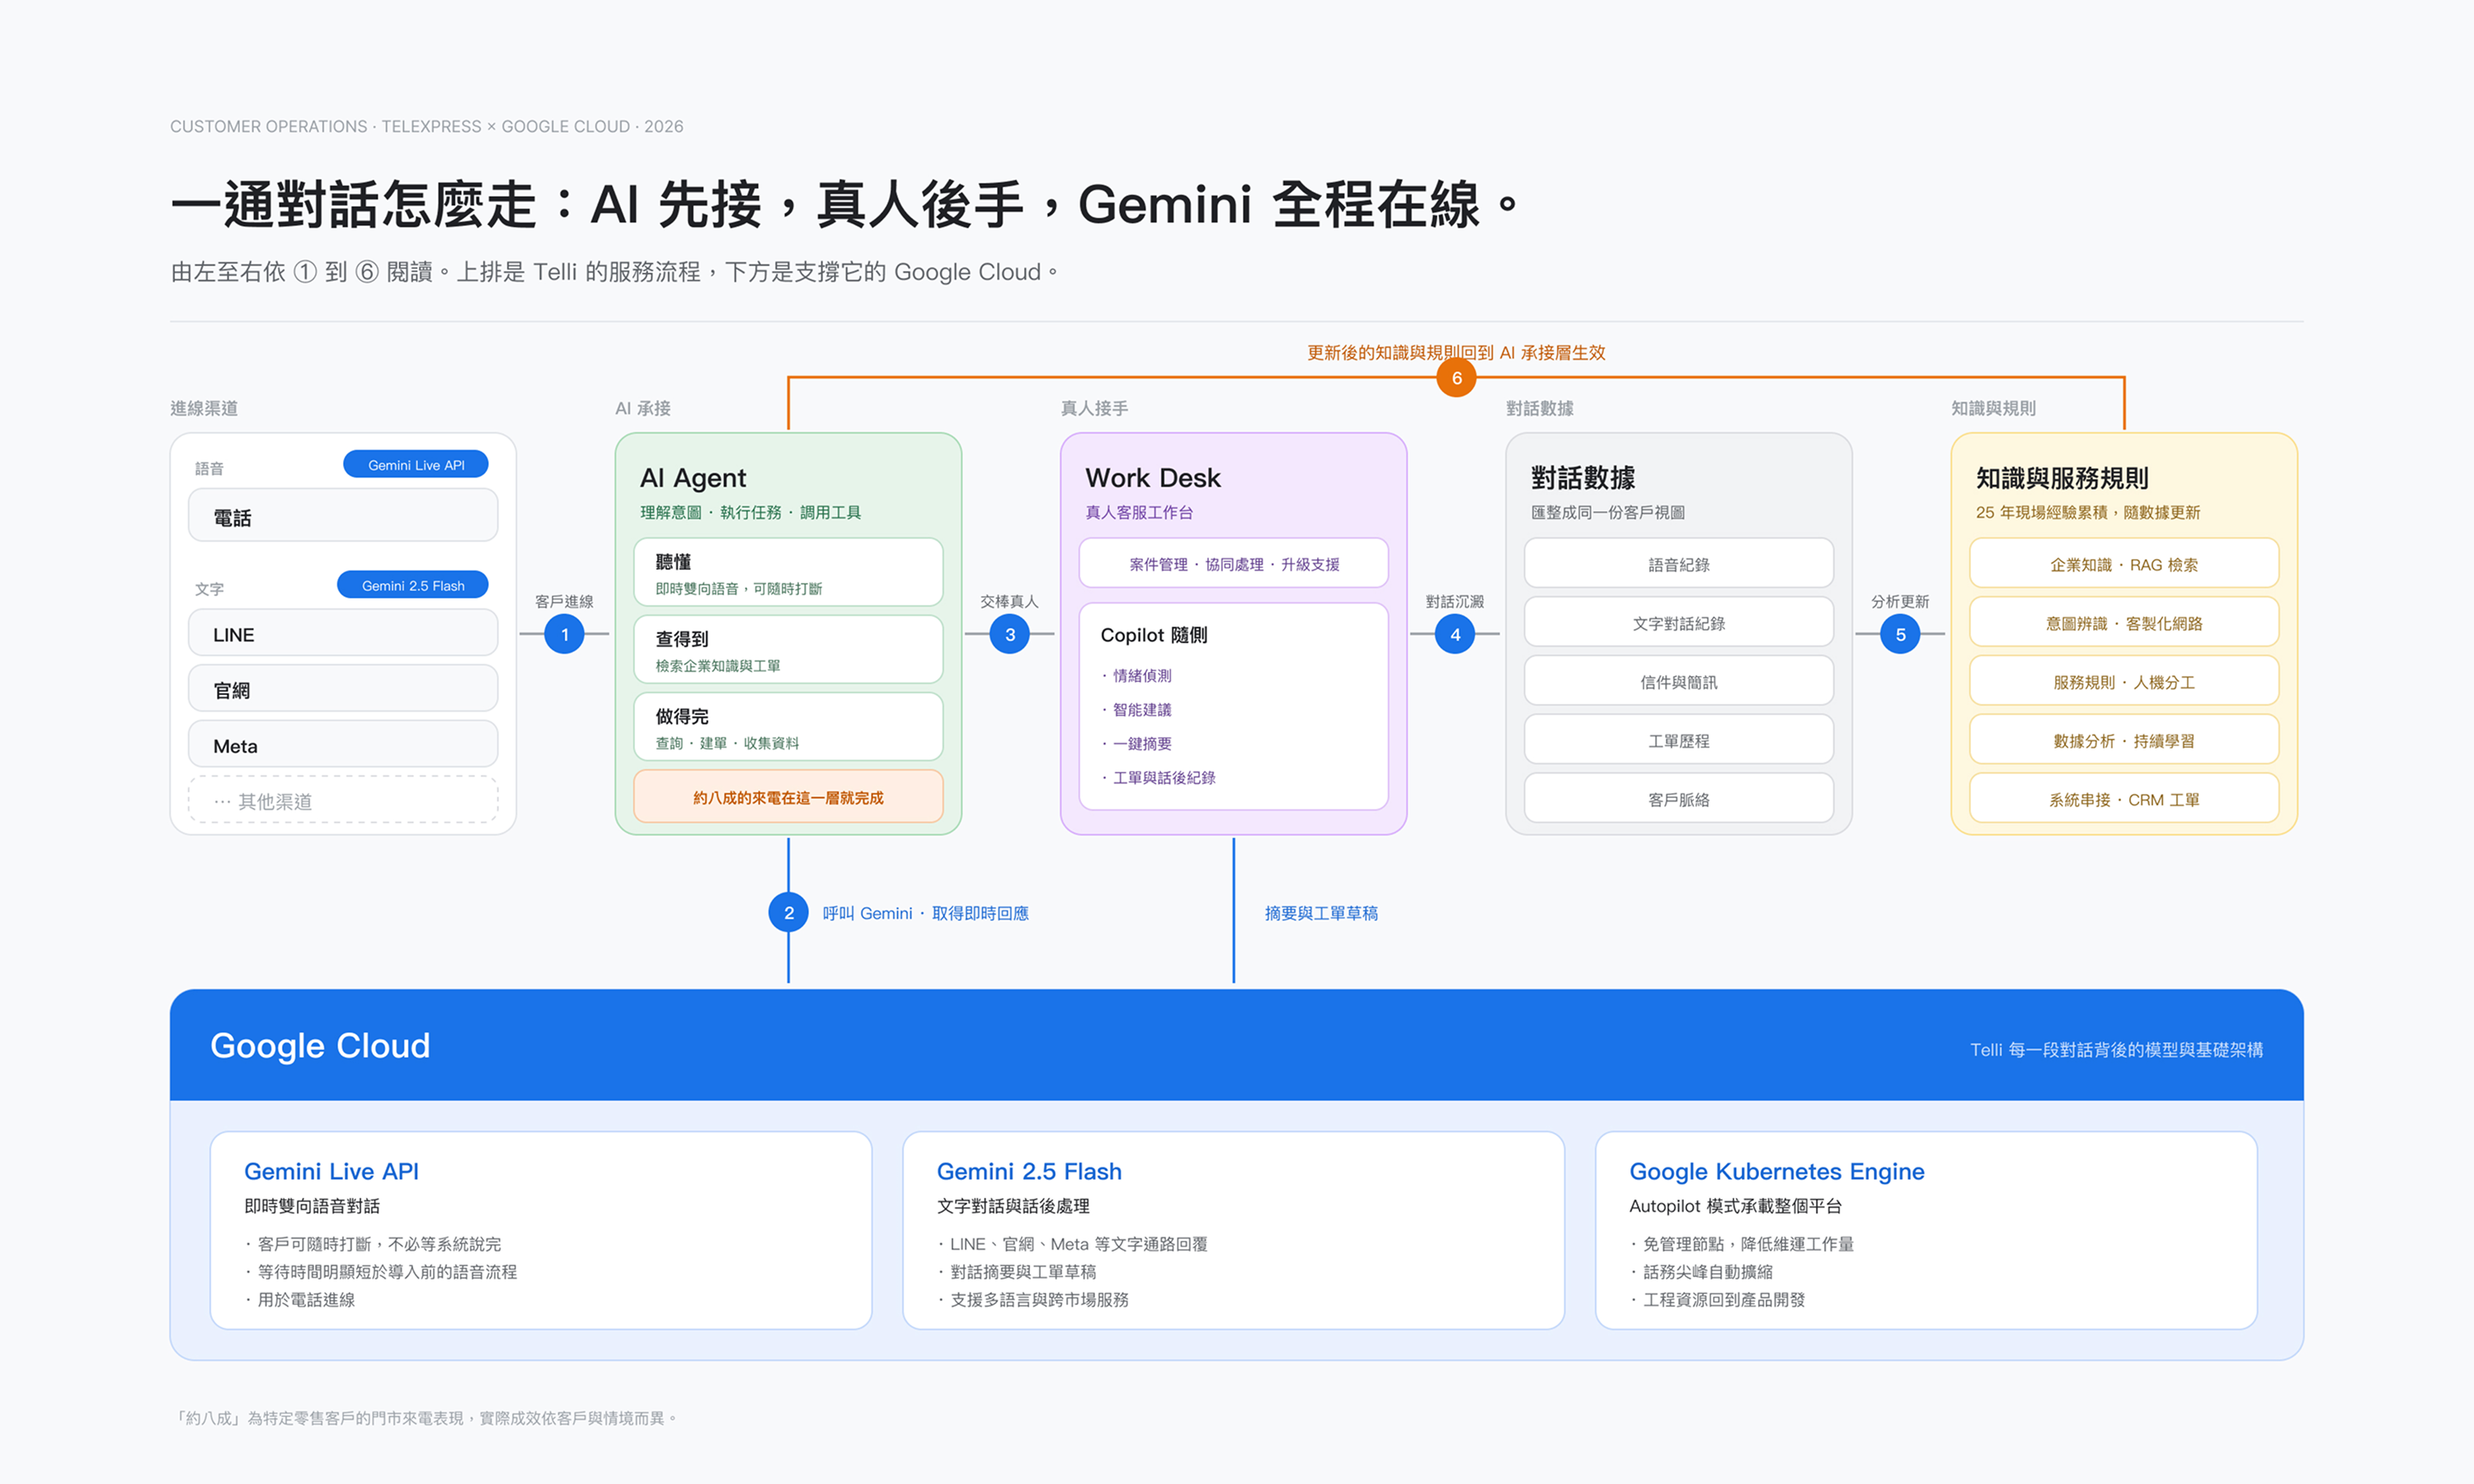Image resolution: width=2474 pixels, height=1484 pixels.
Task: Click the 話務尖峰自動擴縮 bullet line
Action: pos(1701,1272)
